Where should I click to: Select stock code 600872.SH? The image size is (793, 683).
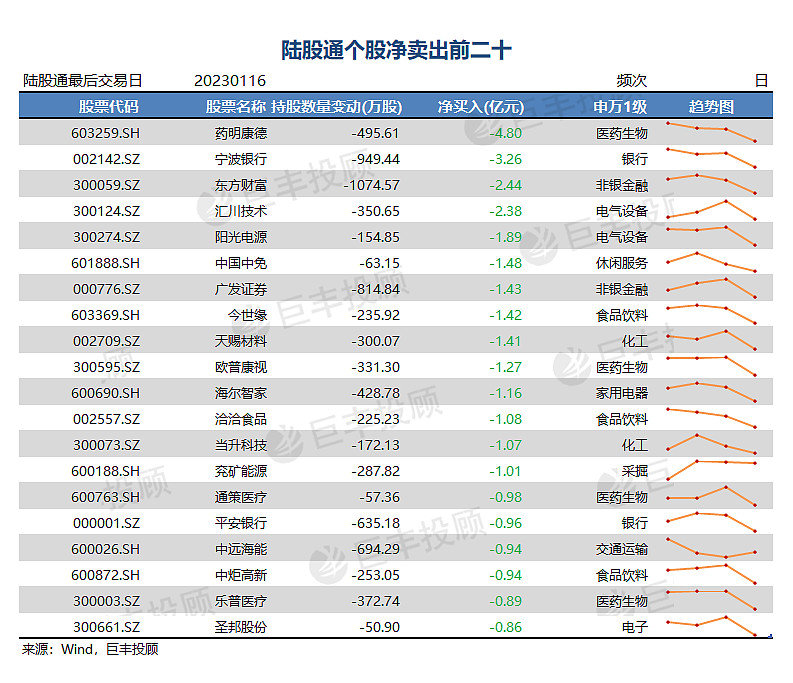[106, 575]
